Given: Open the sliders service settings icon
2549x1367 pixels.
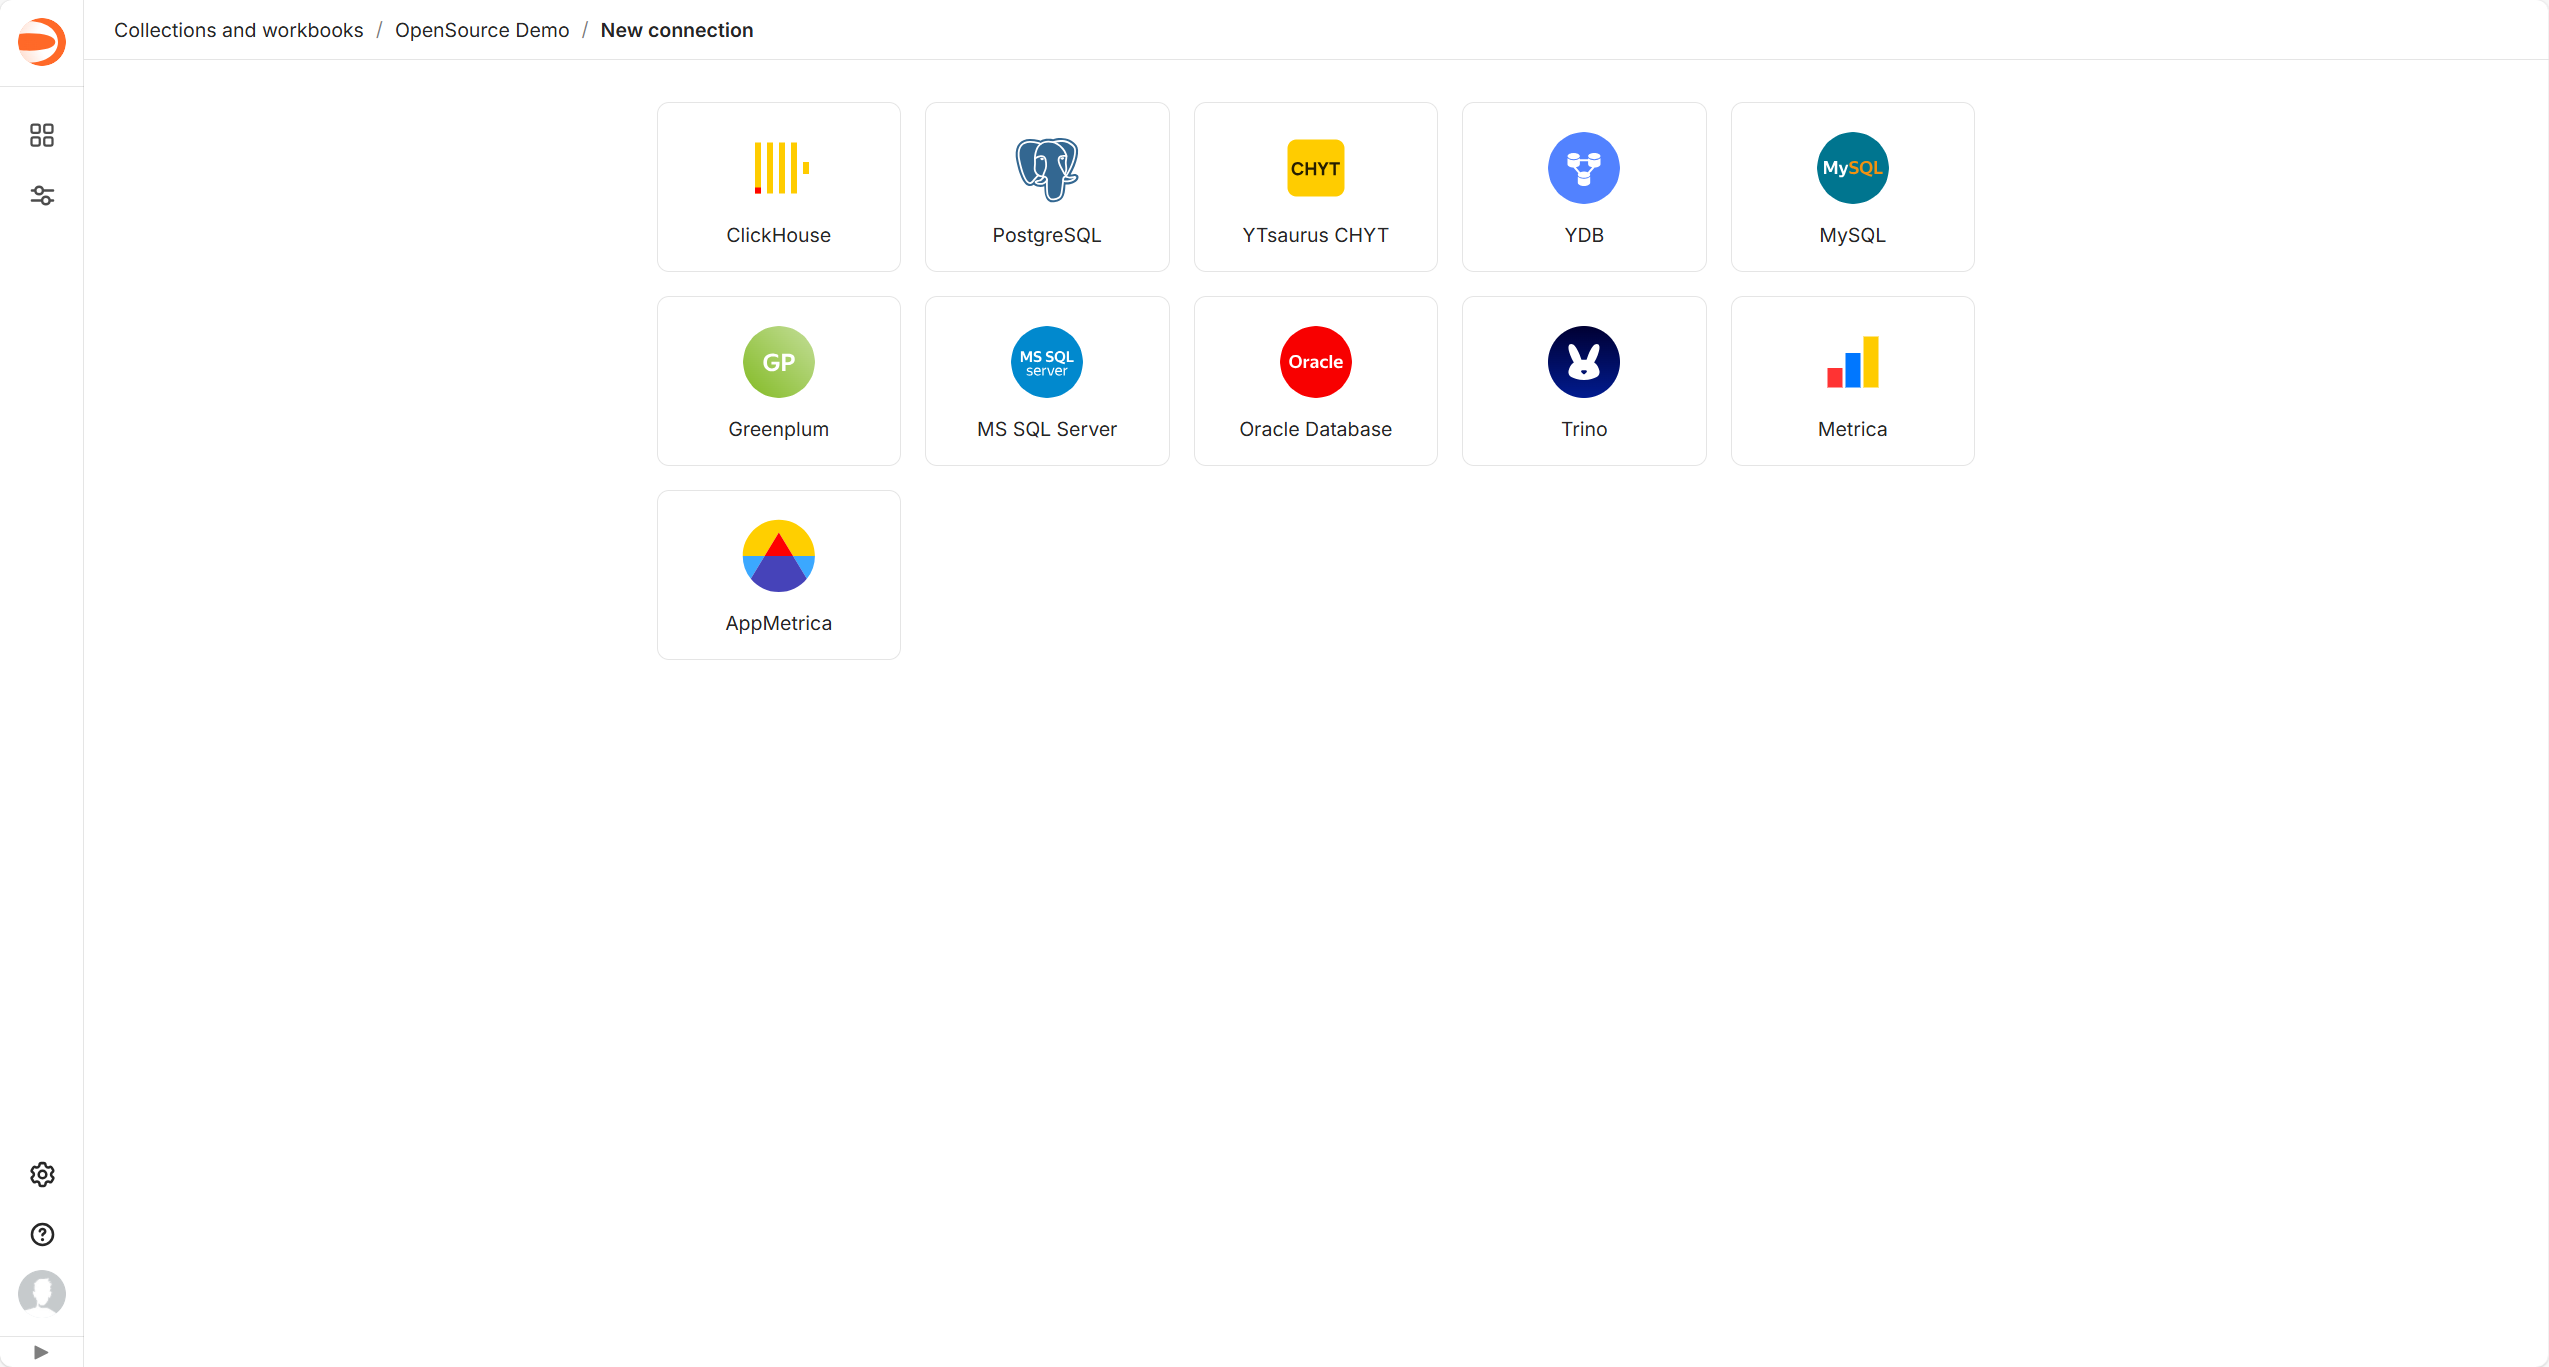Looking at the screenshot, I should [42, 196].
